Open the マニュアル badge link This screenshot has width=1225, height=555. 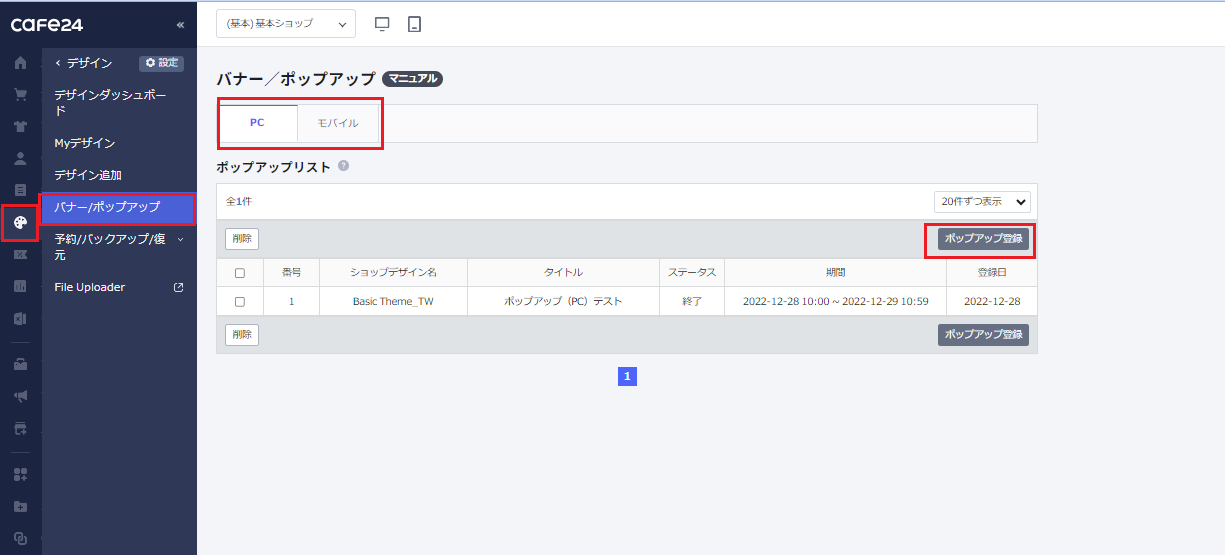[412, 78]
